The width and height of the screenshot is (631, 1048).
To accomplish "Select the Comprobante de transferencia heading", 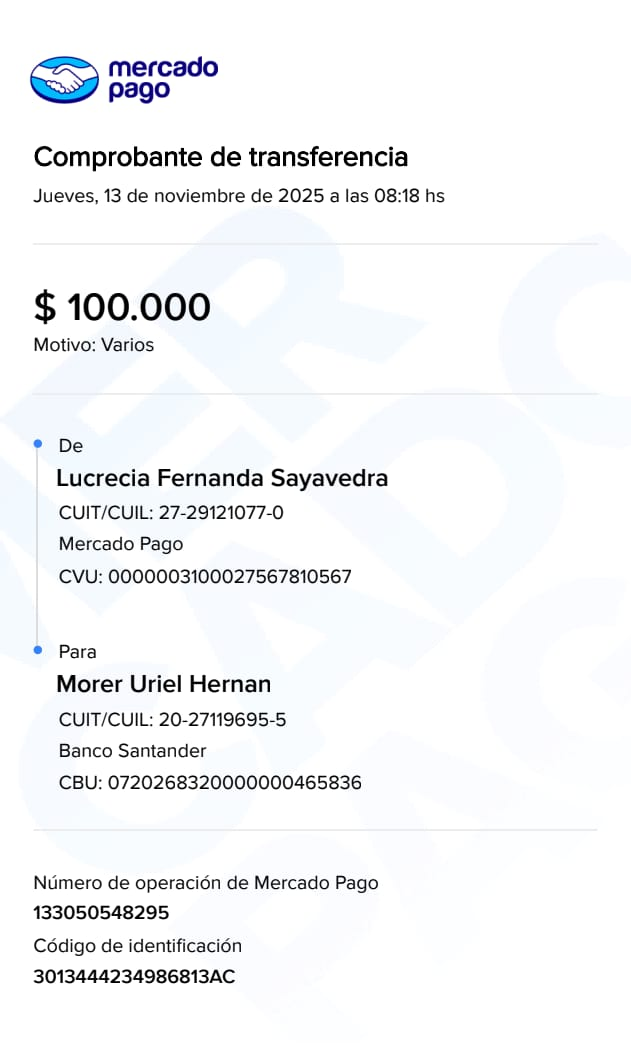I will coord(221,157).
